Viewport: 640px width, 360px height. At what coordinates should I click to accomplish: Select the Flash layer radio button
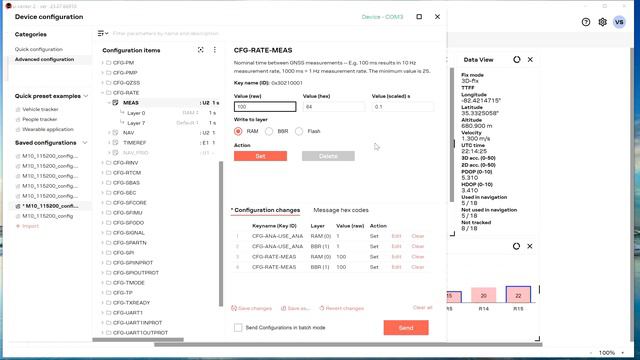click(x=299, y=131)
